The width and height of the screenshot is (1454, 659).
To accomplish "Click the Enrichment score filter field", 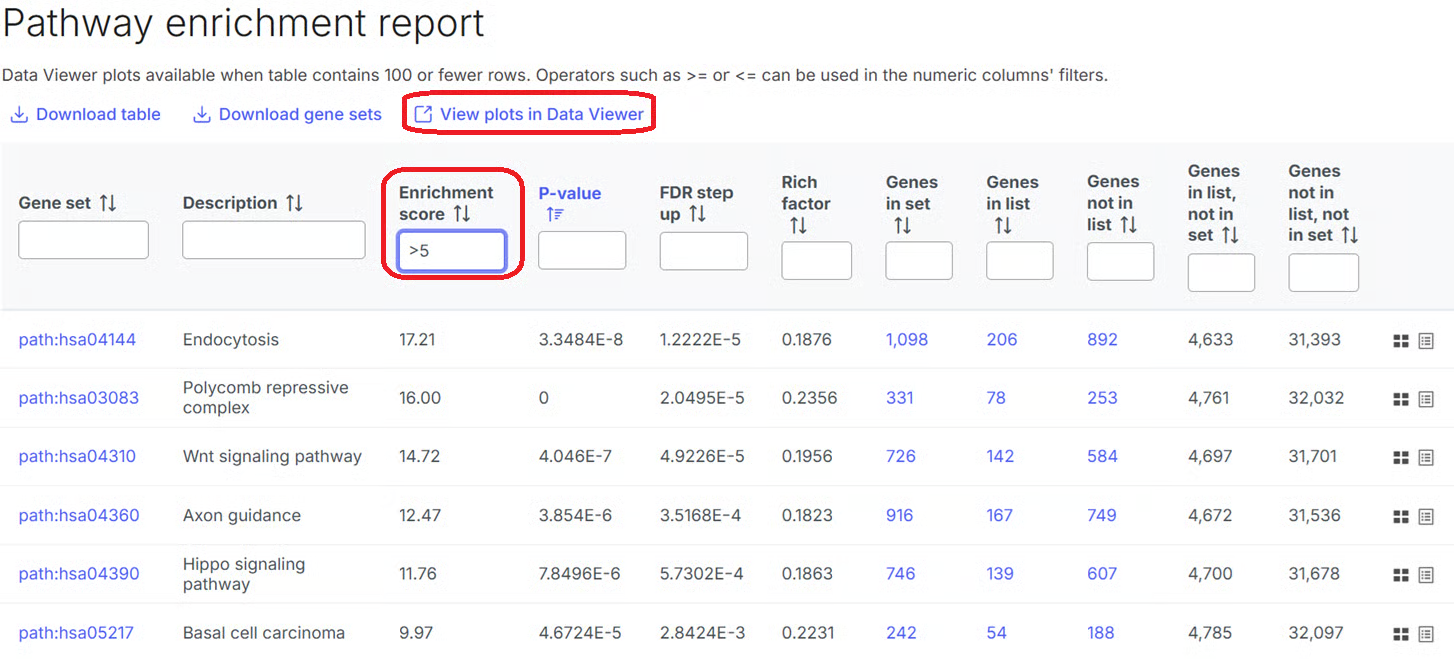I will point(452,251).
